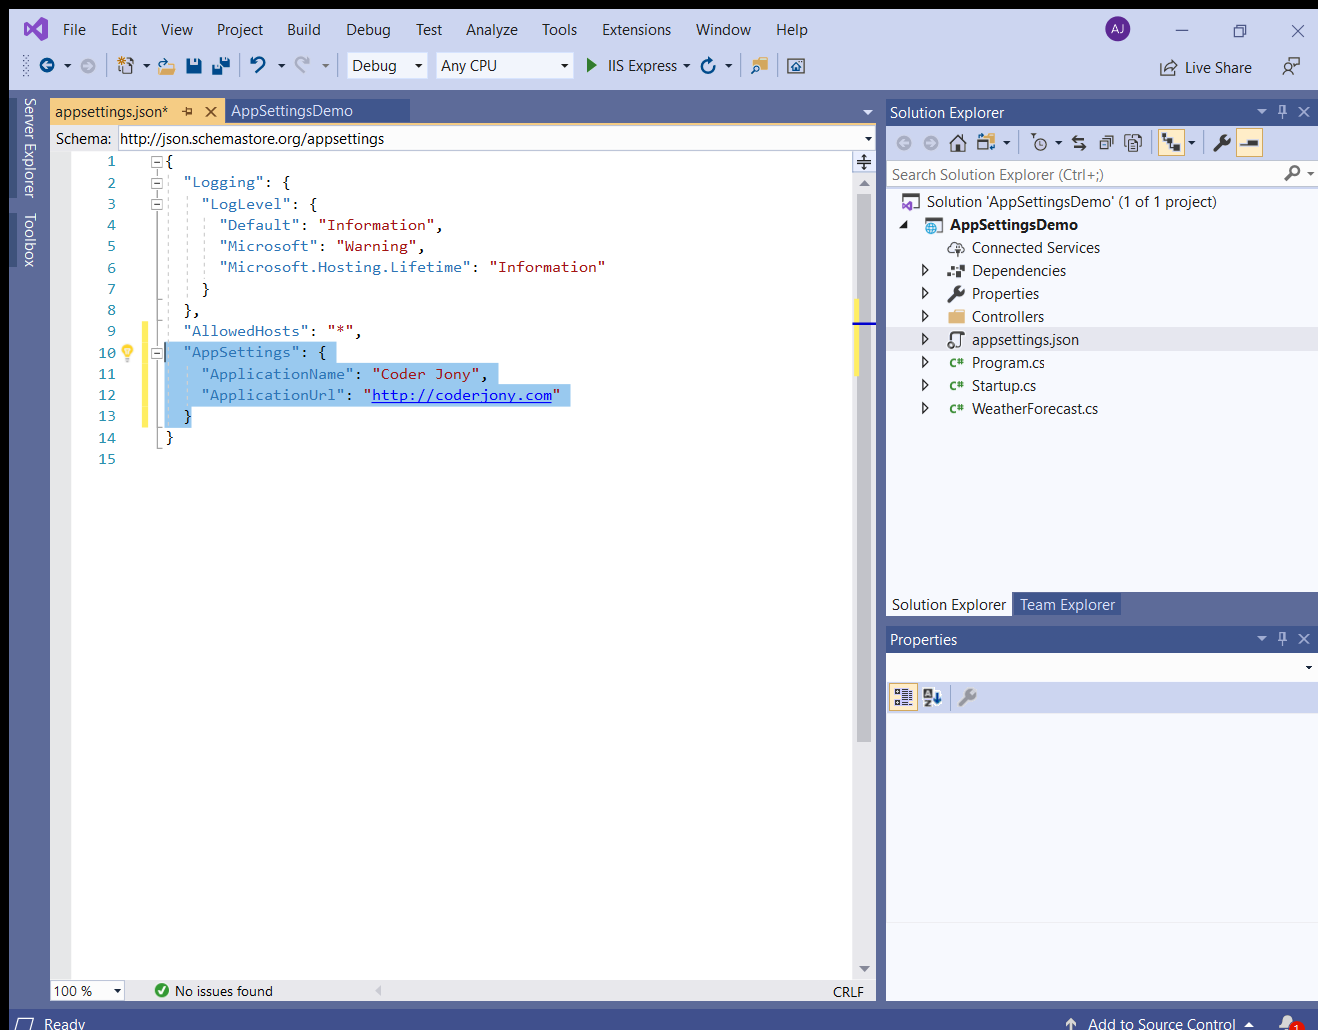Click the Home icon in Solution Explorer
The height and width of the screenshot is (1030, 1318).
point(957,143)
